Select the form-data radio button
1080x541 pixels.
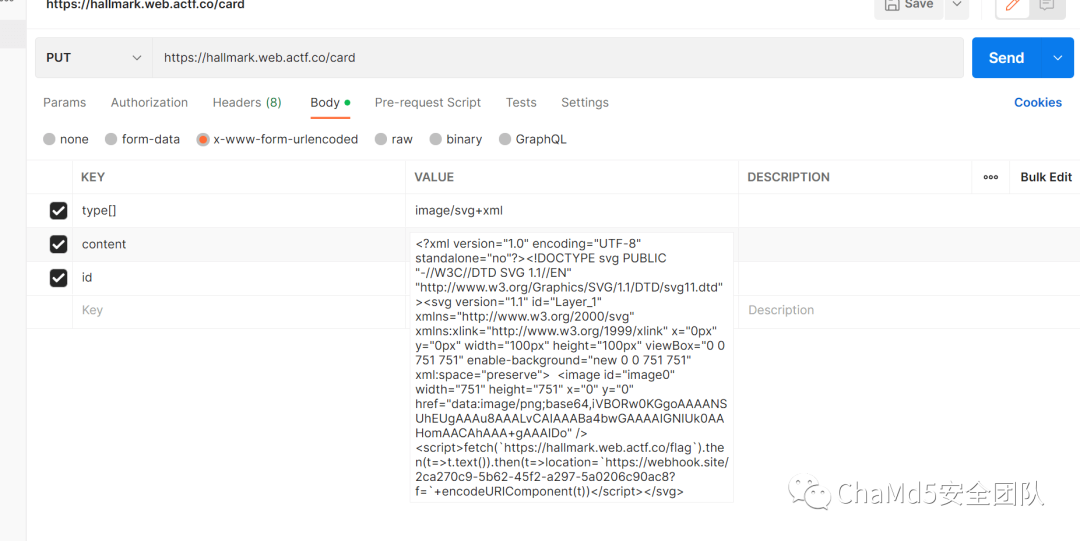[111, 139]
